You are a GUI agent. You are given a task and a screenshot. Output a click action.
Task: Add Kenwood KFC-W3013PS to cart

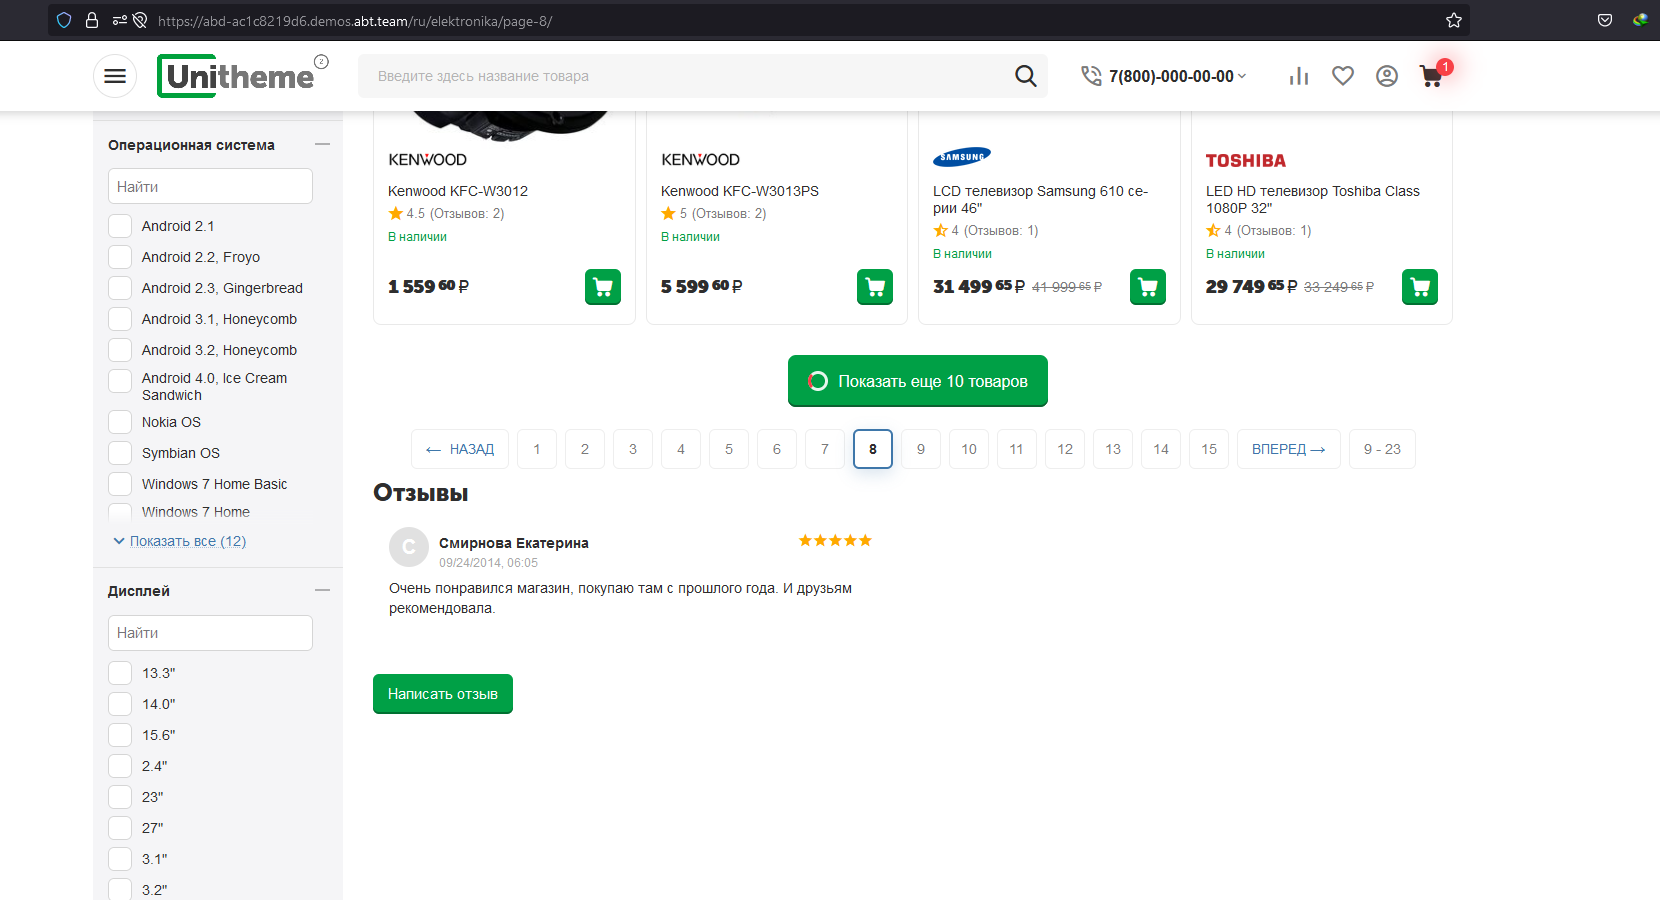click(x=875, y=287)
